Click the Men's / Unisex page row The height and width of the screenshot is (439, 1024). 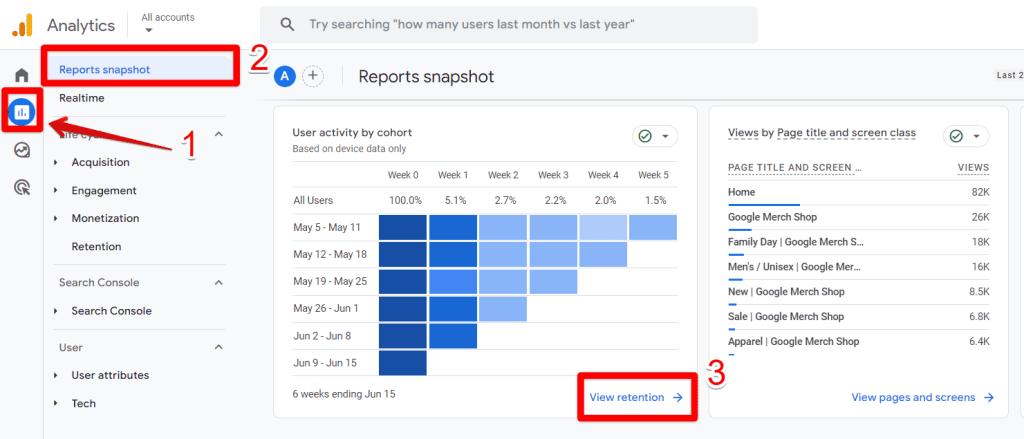(x=859, y=267)
